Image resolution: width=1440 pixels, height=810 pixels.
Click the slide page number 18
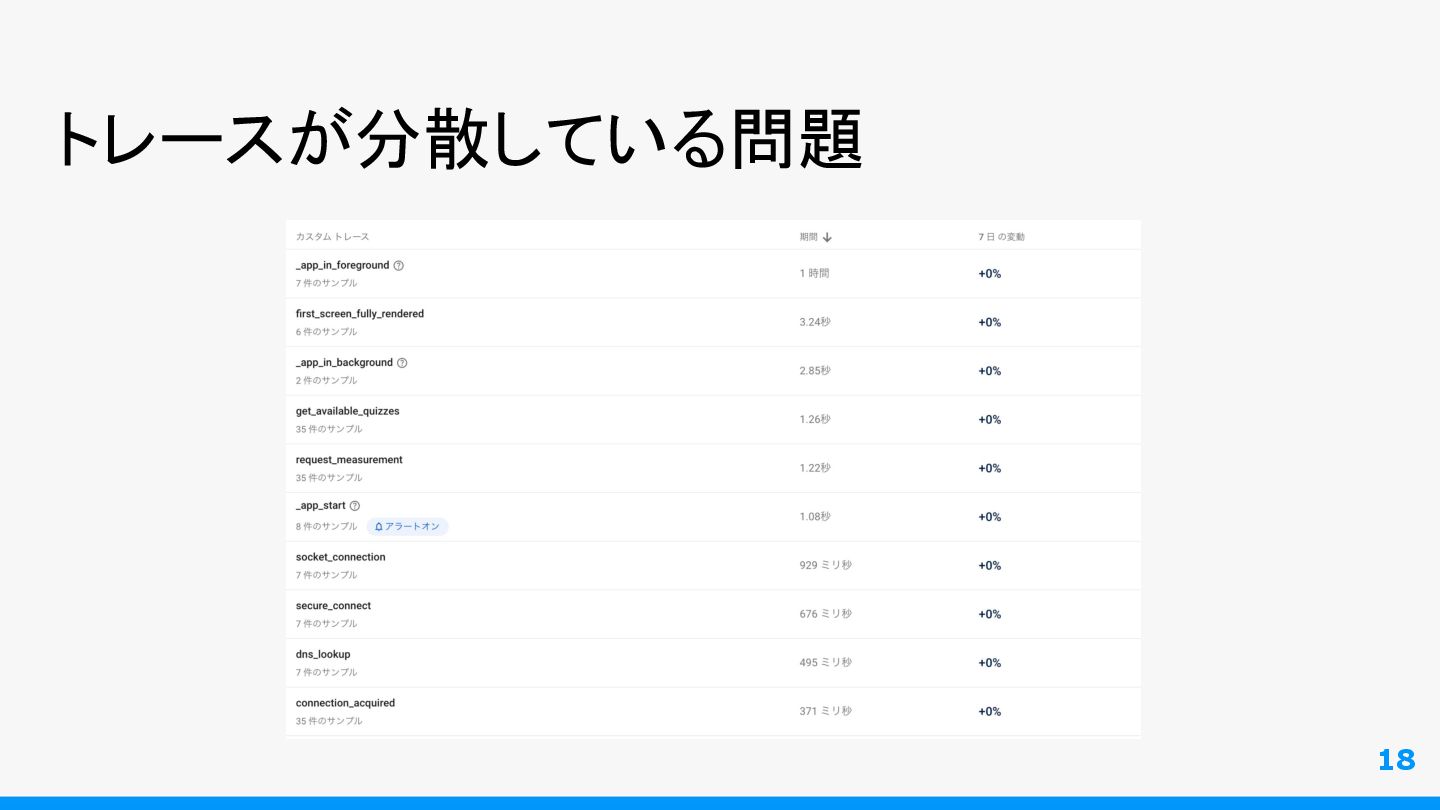pos(1396,760)
